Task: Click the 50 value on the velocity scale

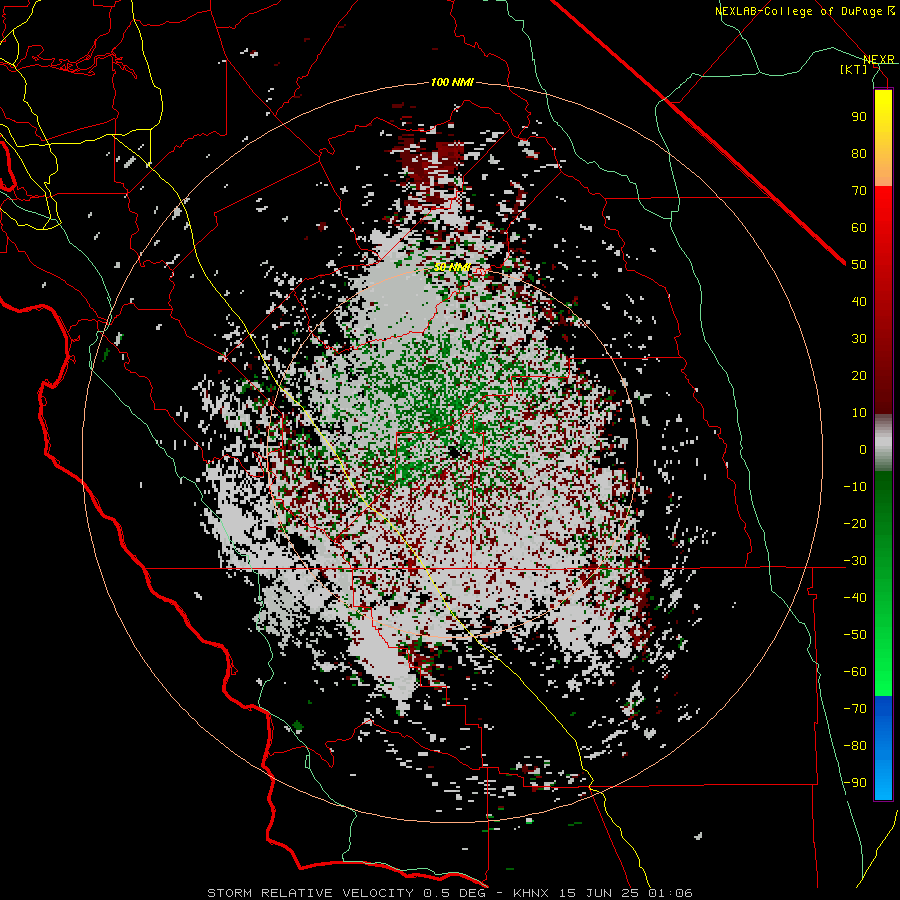Action: point(859,265)
